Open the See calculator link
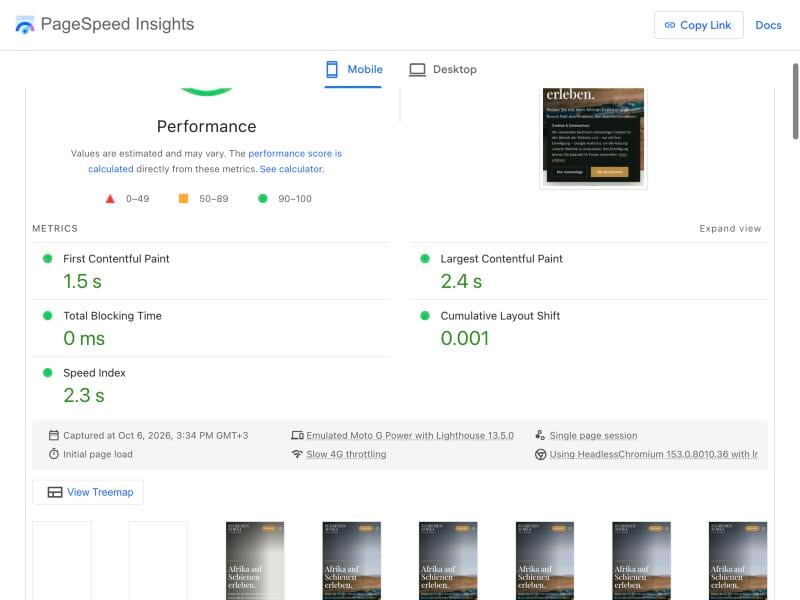Image resolution: width=800 pixels, height=600 pixels. click(292, 169)
